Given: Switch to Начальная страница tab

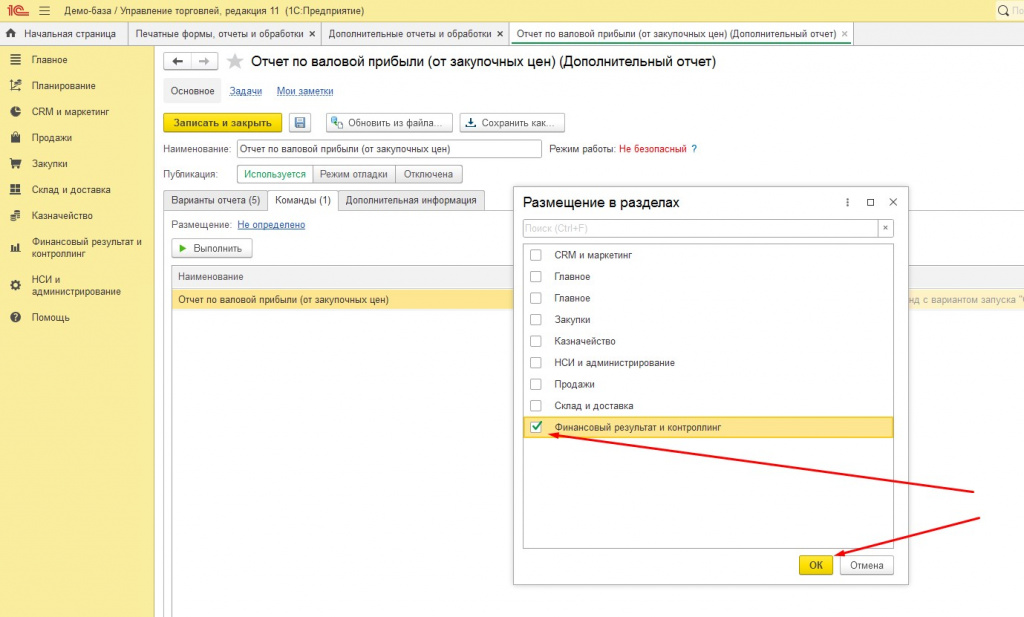Looking at the screenshot, I should coord(63,34).
